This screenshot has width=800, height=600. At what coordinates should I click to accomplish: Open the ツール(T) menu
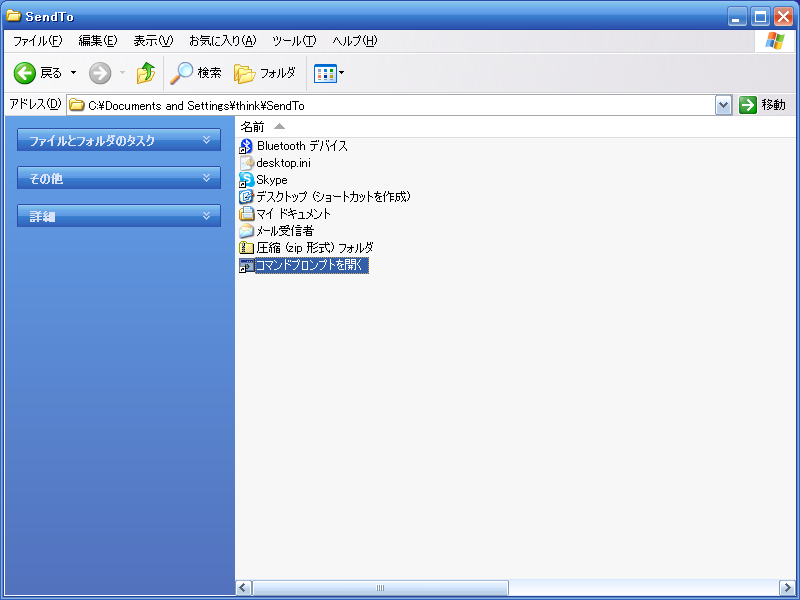tap(294, 41)
